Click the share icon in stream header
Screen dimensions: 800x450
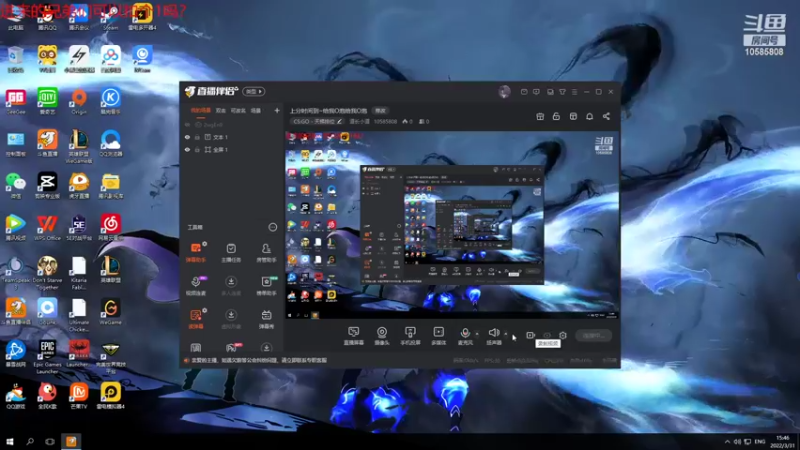tap(606, 116)
